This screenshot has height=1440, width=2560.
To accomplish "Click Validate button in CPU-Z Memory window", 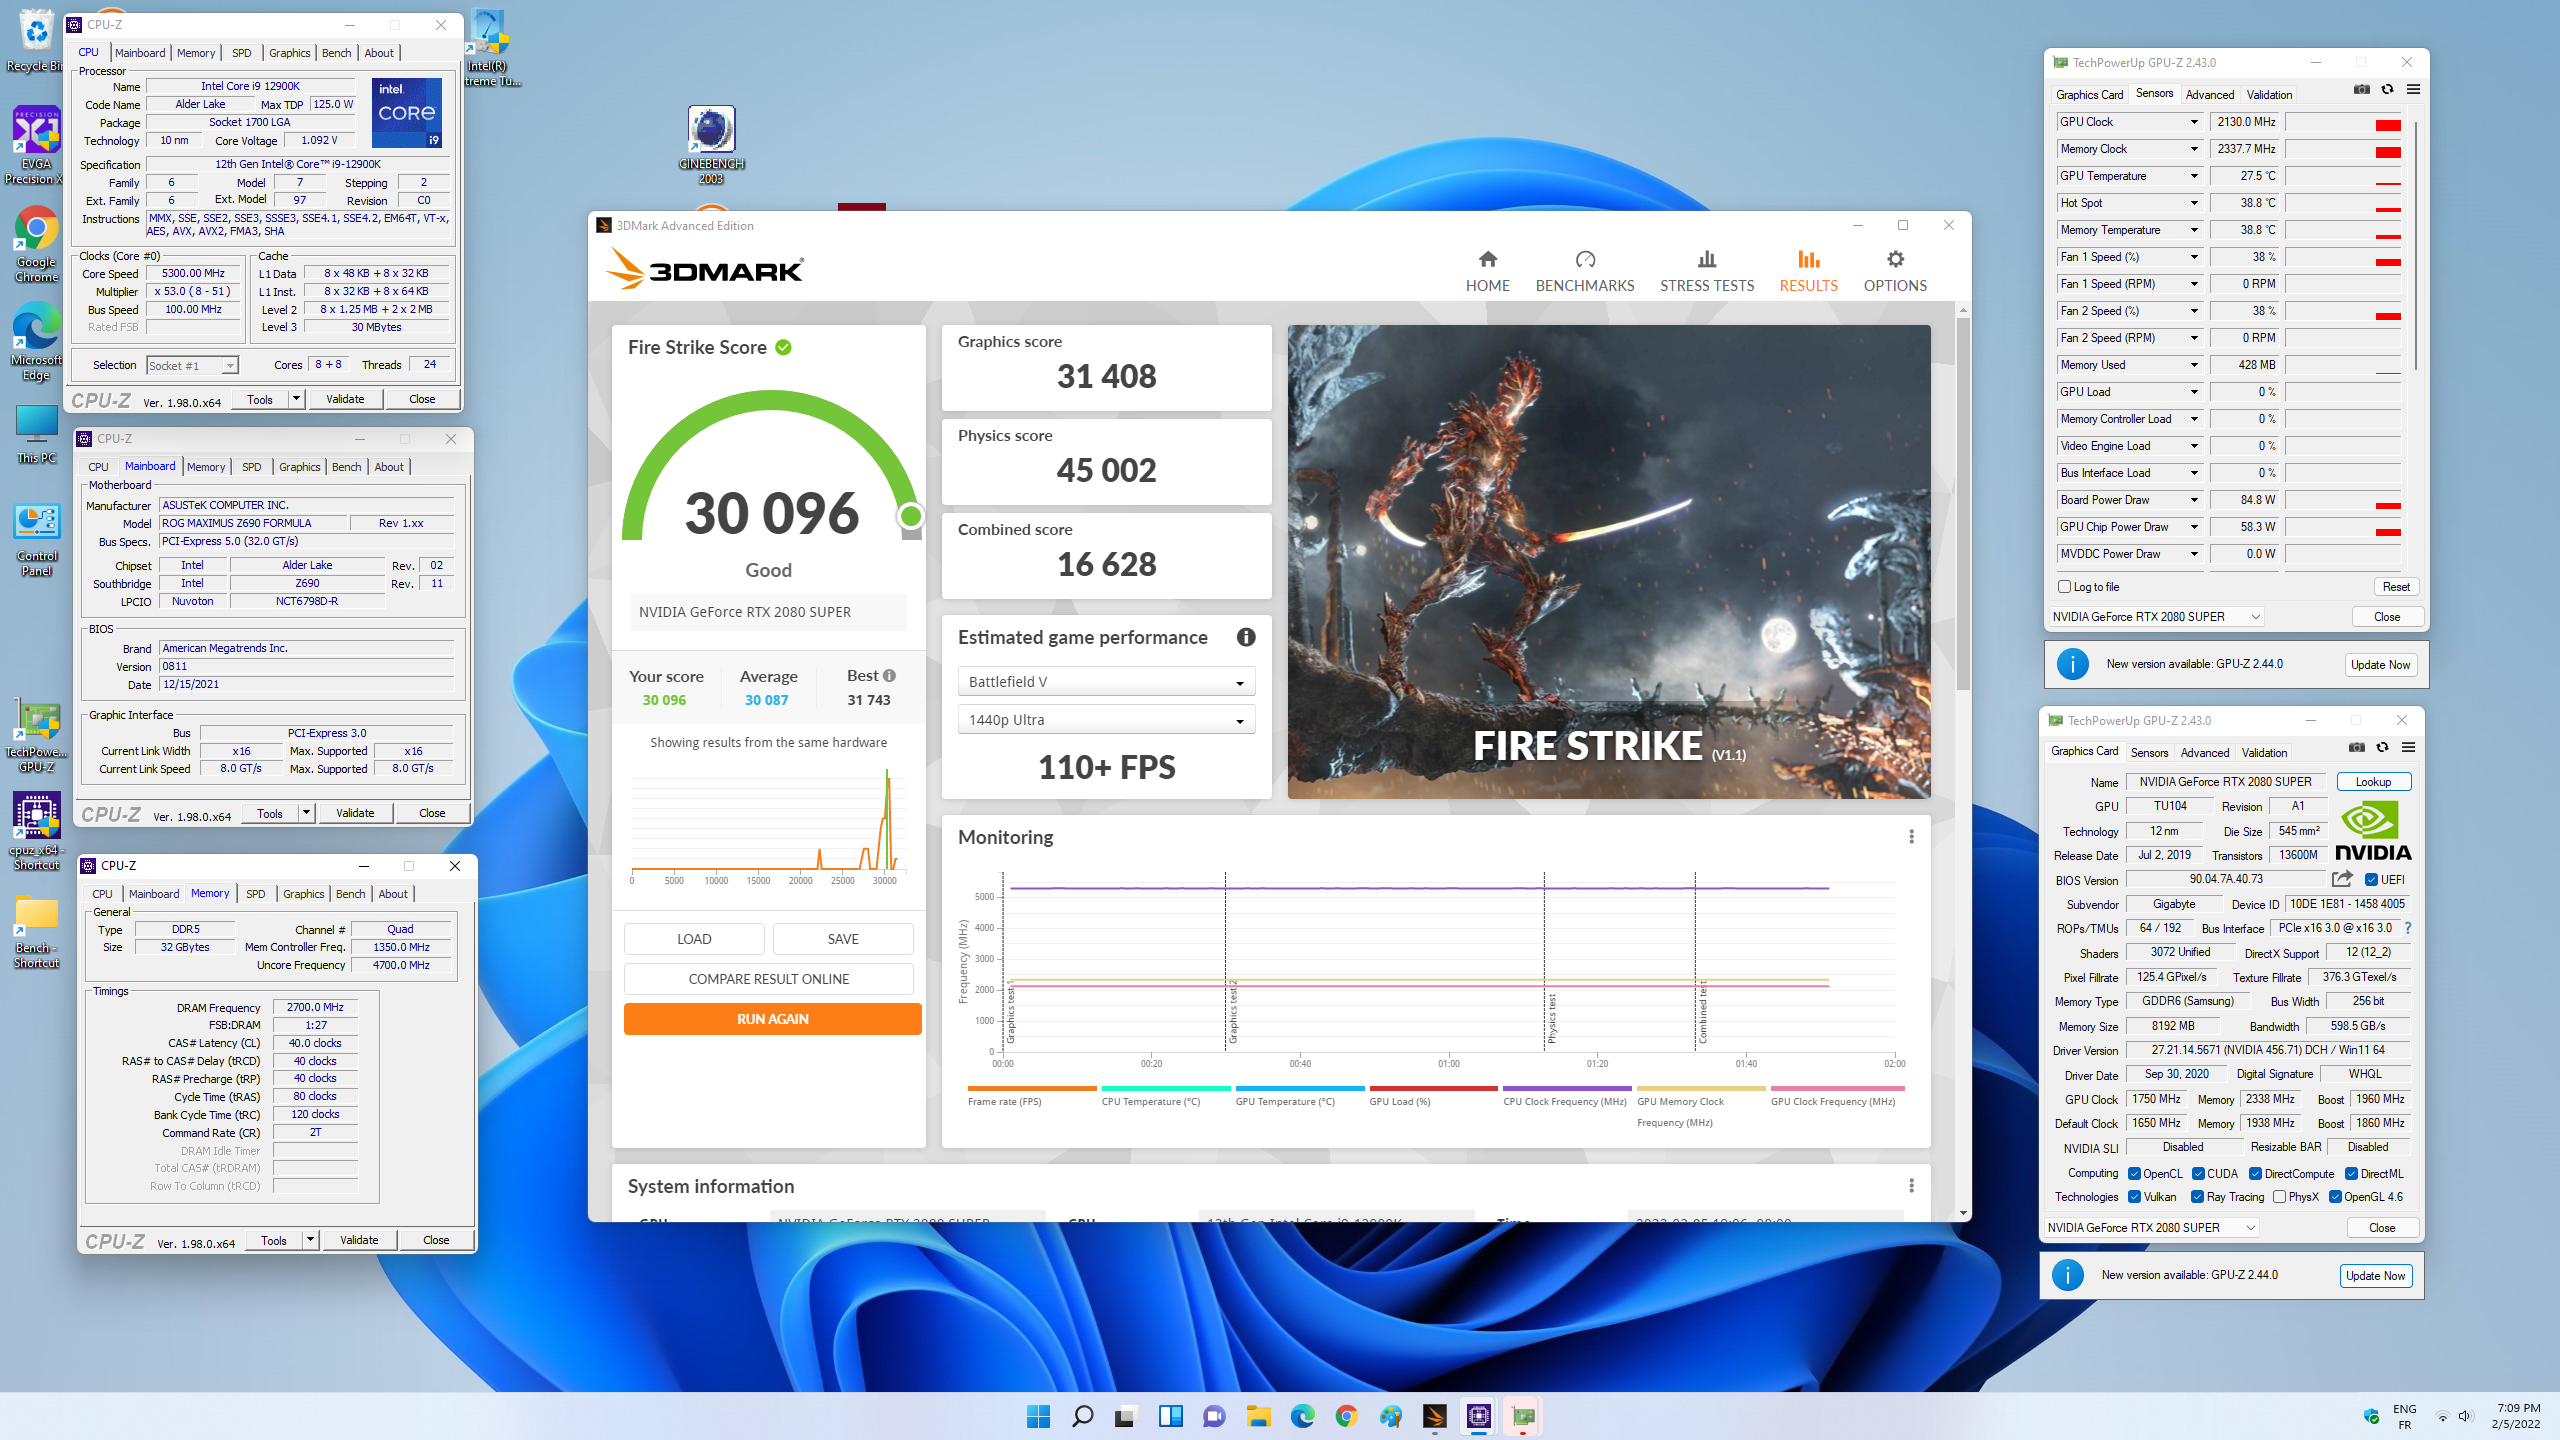I will [359, 1240].
